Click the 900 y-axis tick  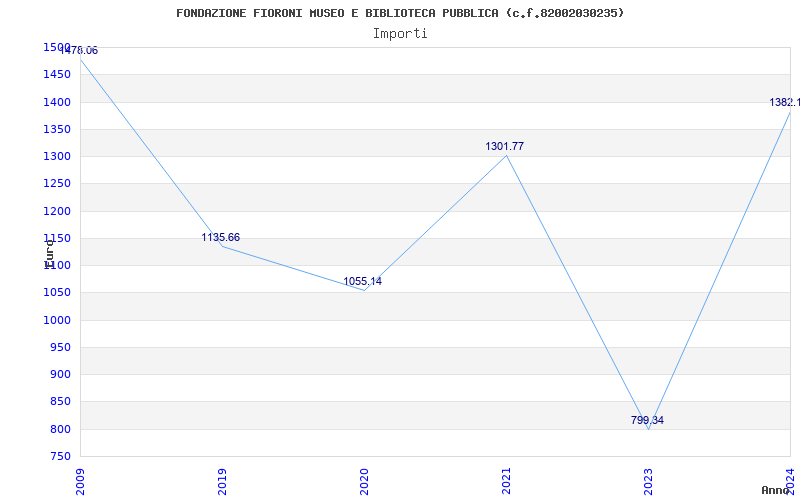point(60,374)
